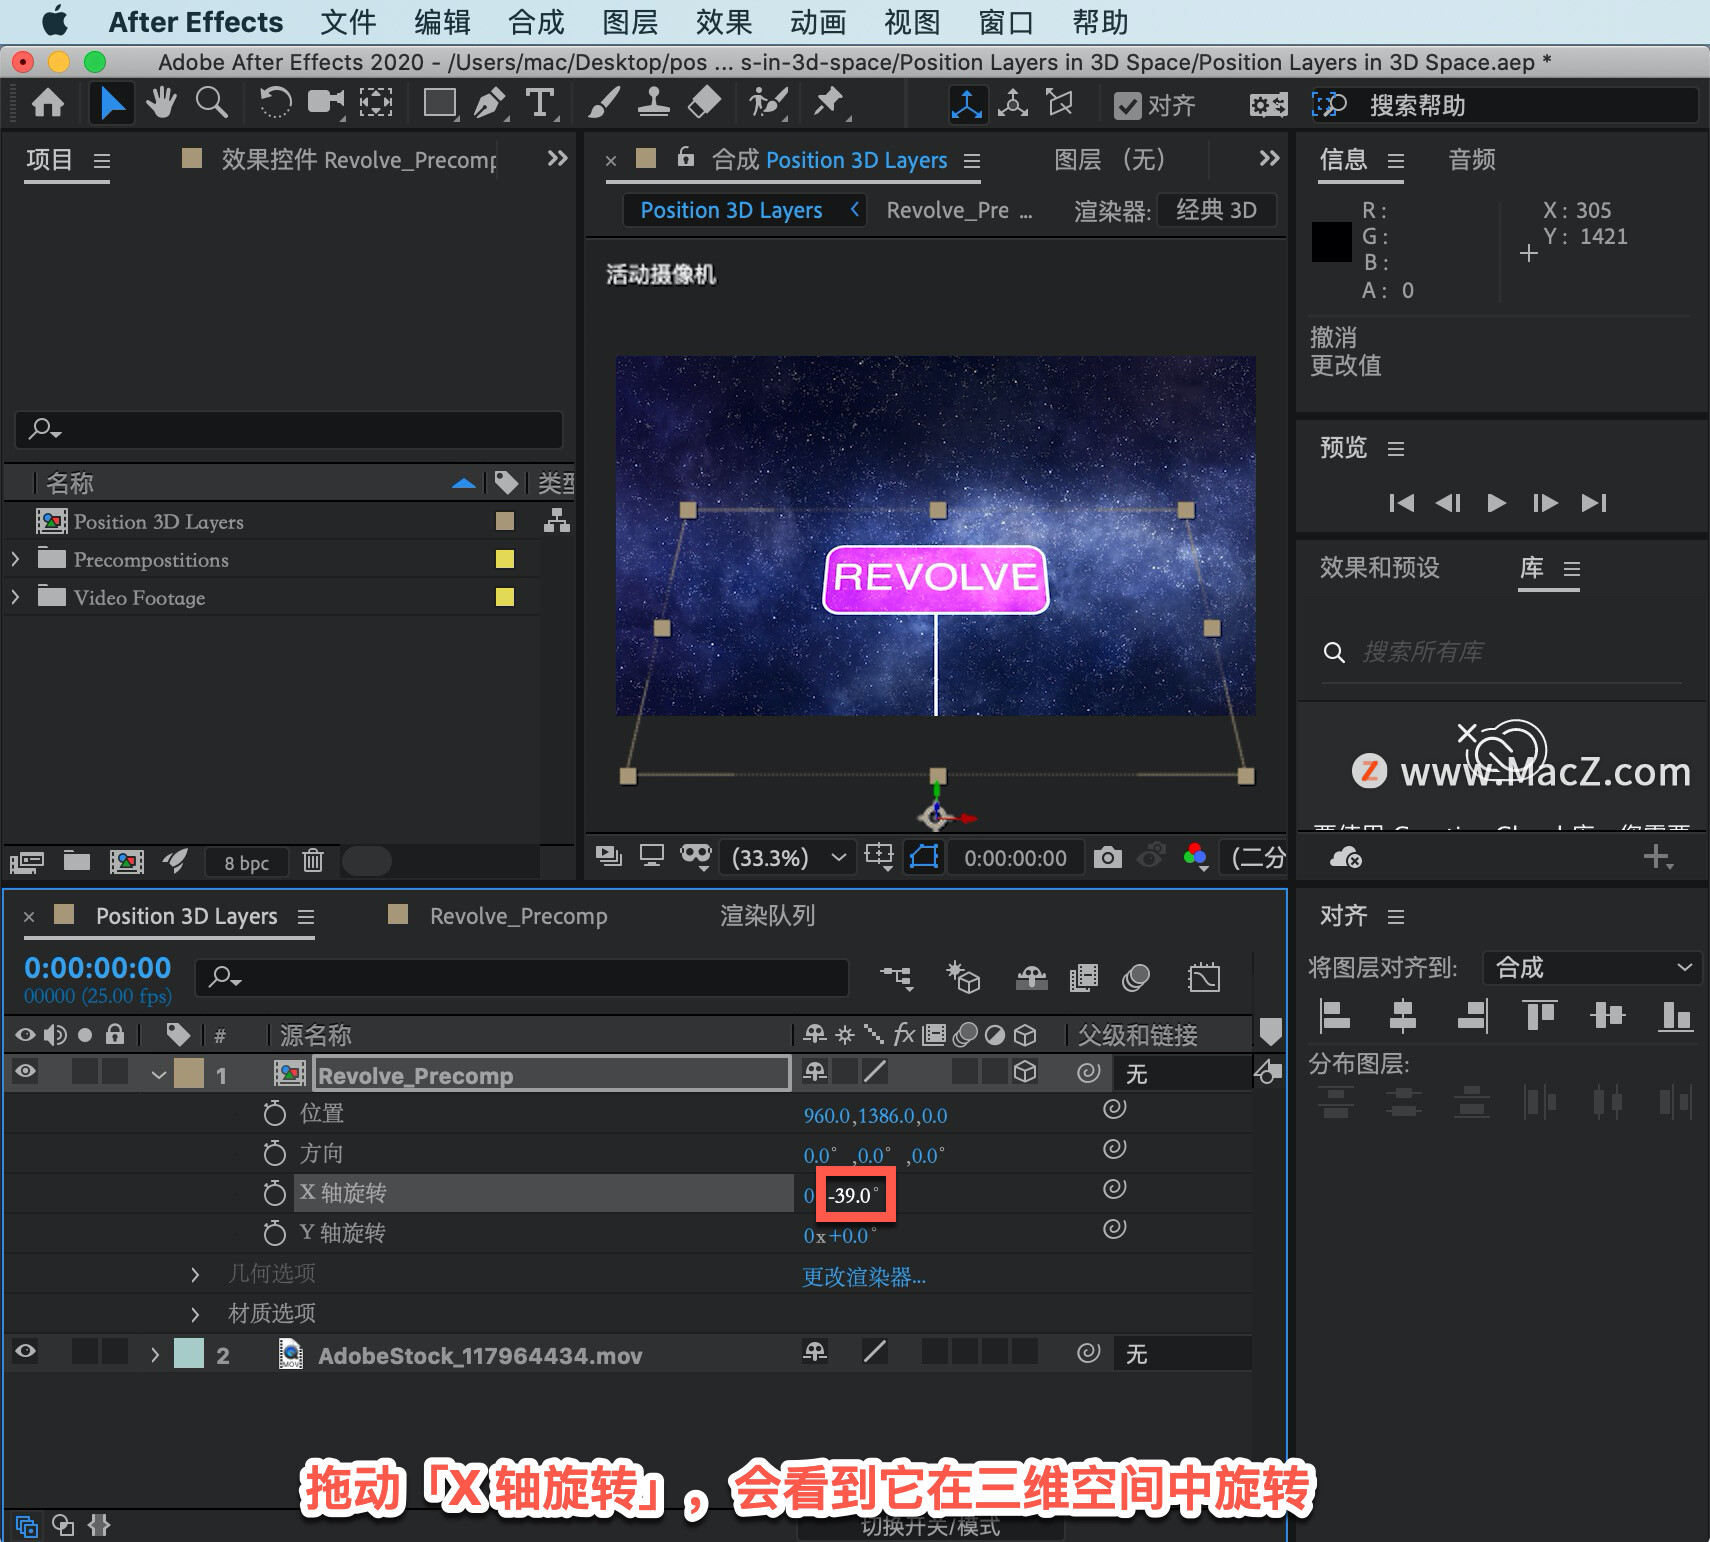1710x1542 pixels.
Task: Switch to Local Axis mode
Action: click(967, 104)
